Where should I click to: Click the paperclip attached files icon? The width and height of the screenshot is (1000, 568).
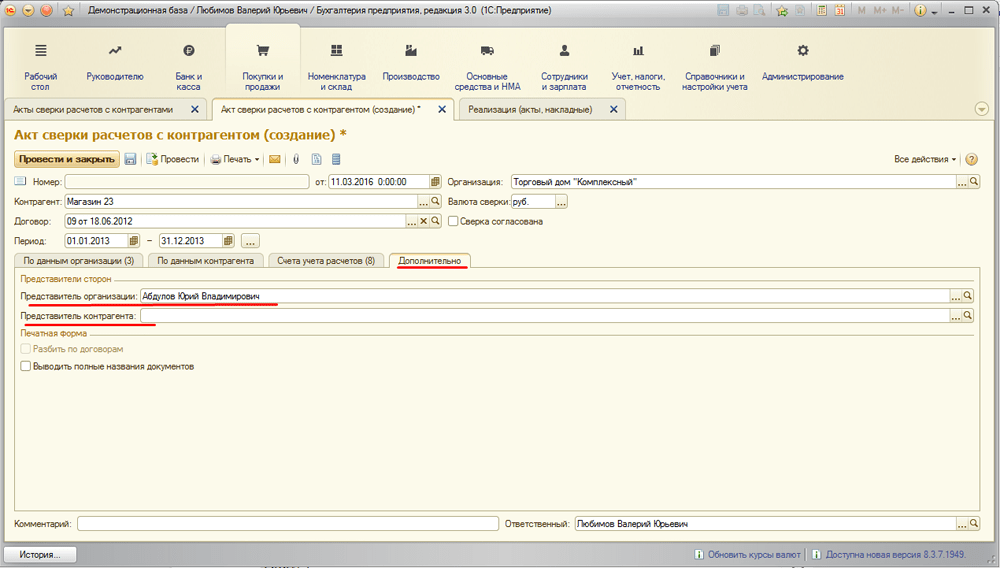point(296,159)
